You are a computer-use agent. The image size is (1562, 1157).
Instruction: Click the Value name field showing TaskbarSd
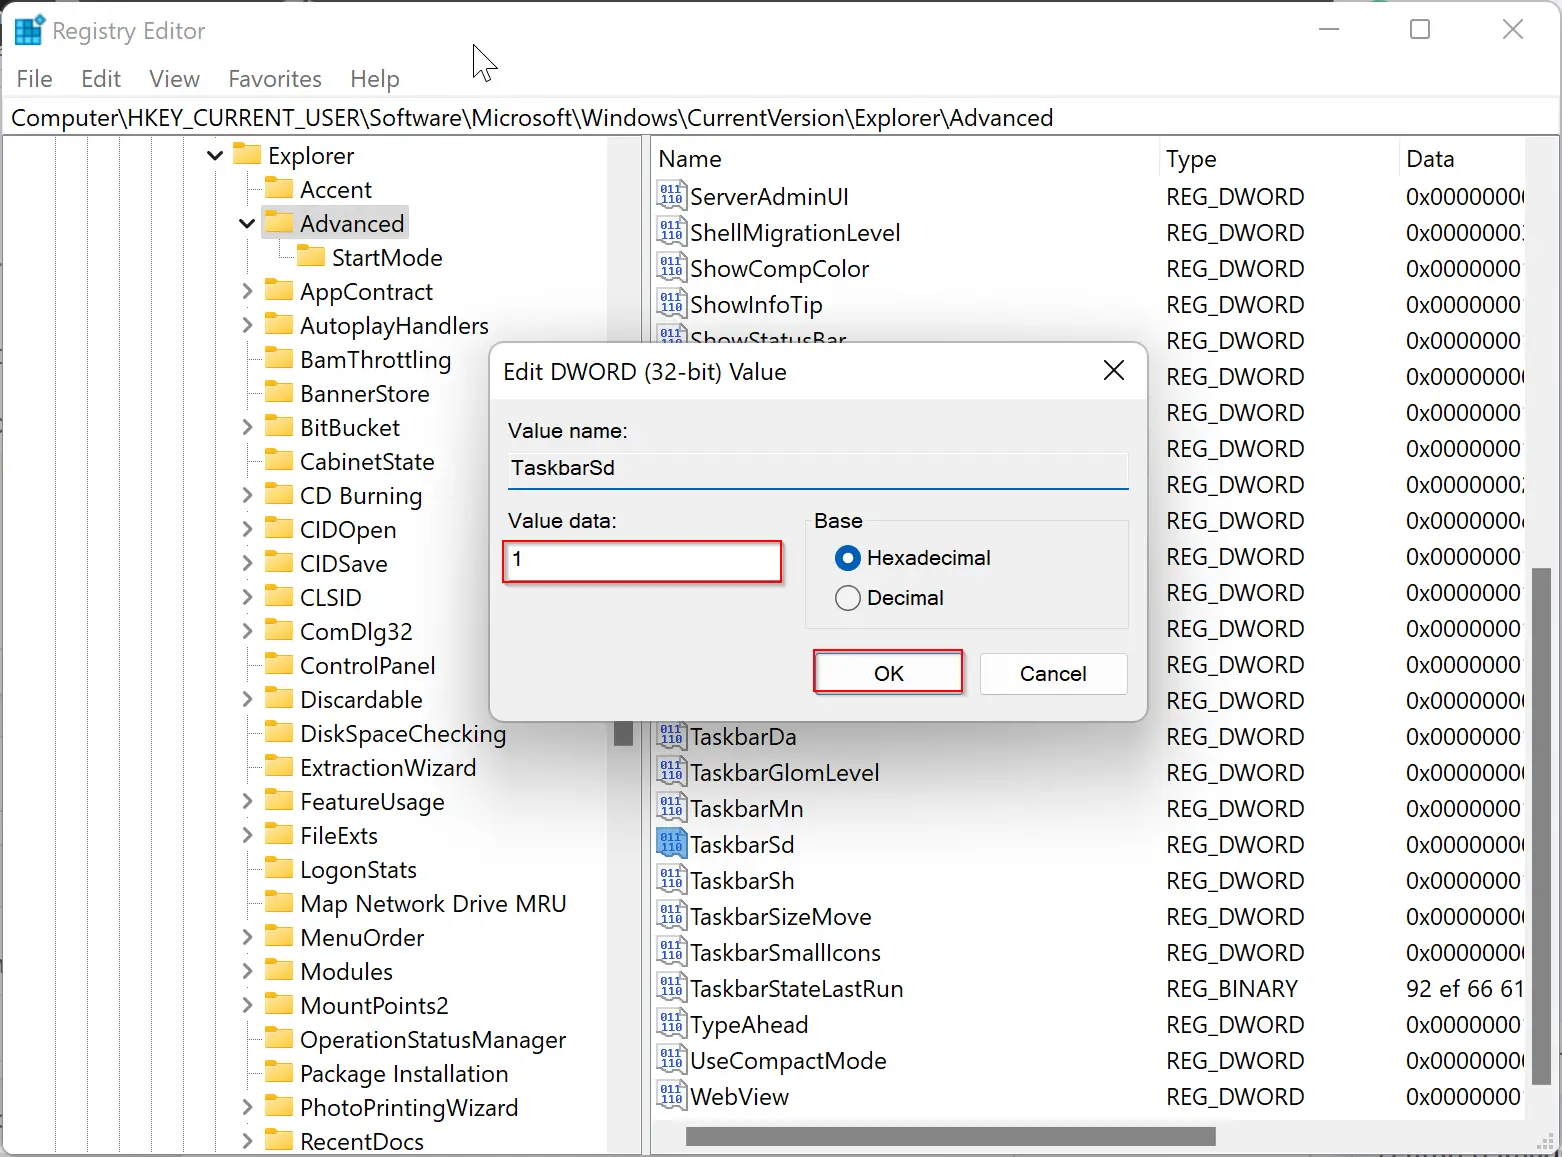click(818, 468)
